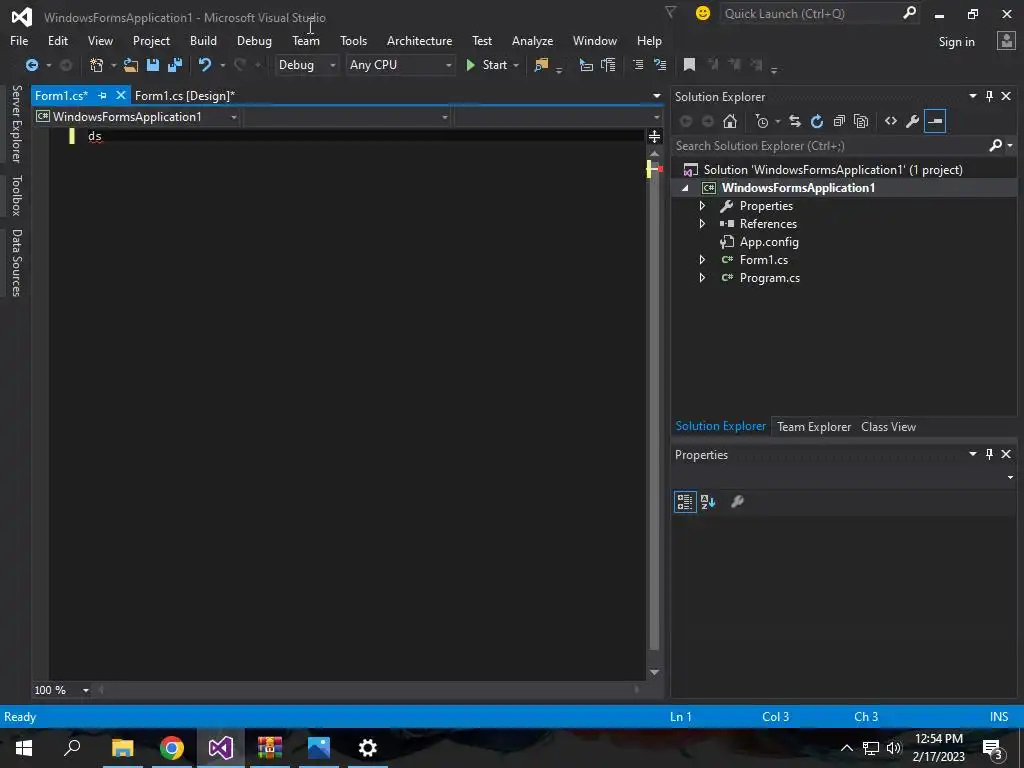Toggle auto-hide pin on Properties panel

point(989,454)
